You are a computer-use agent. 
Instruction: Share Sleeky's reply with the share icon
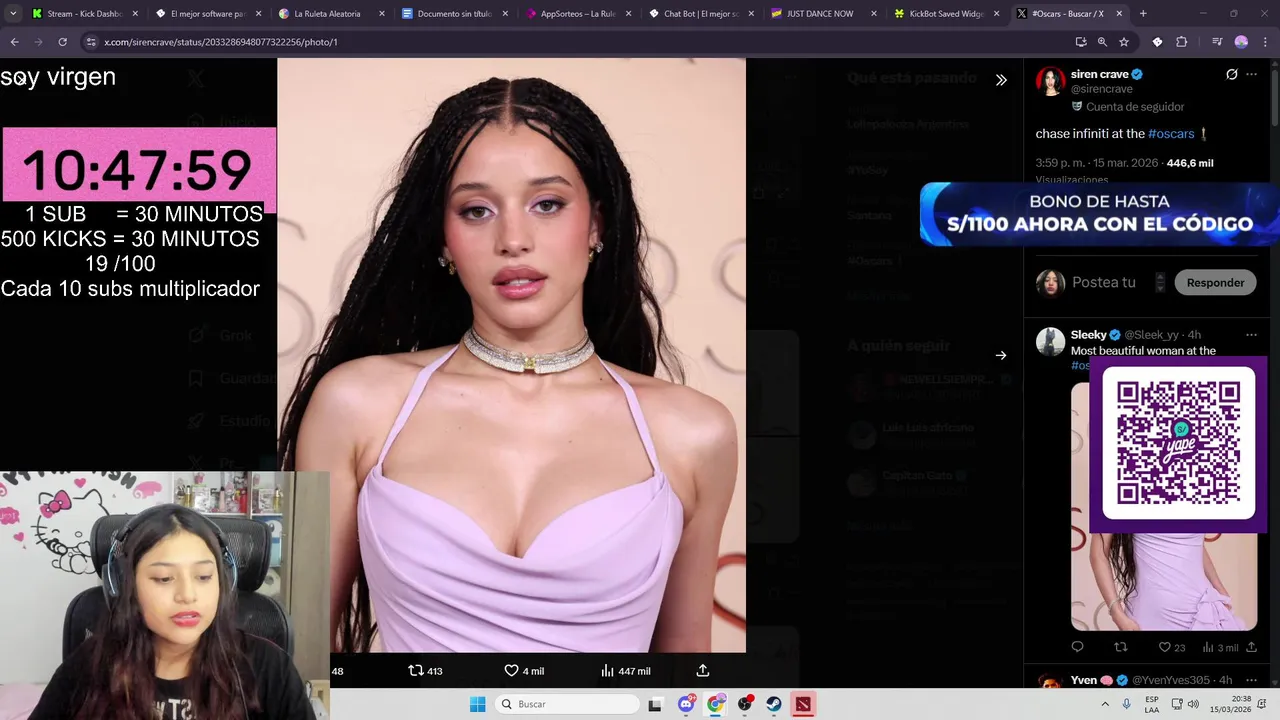pyautogui.click(x=1251, y=647)
